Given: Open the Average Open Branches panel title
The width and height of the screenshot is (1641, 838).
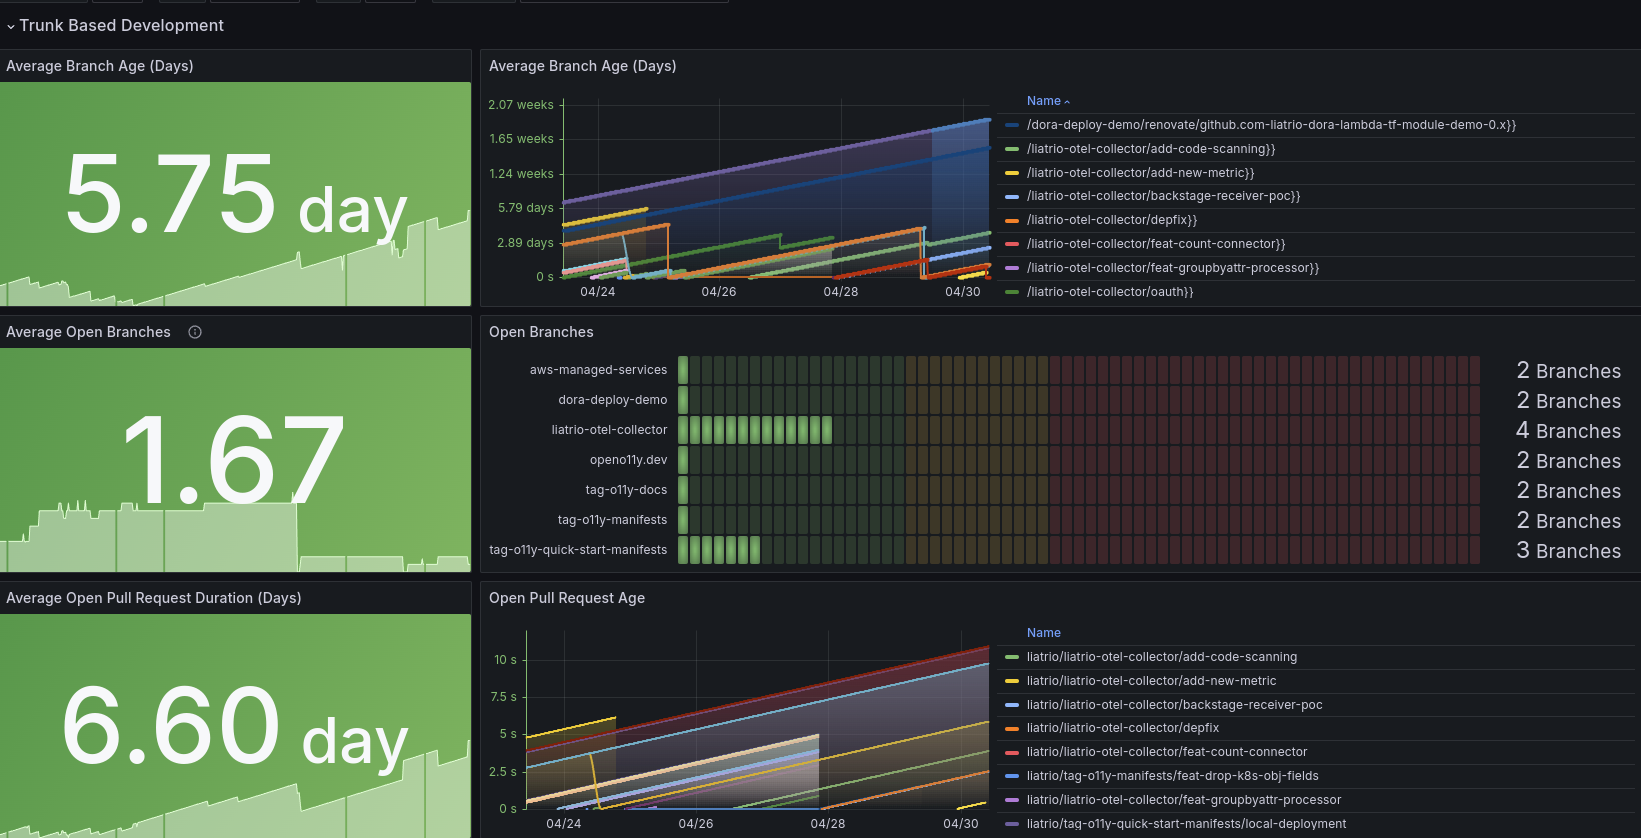Looking at the screenshot, I should tap(88, 332).
